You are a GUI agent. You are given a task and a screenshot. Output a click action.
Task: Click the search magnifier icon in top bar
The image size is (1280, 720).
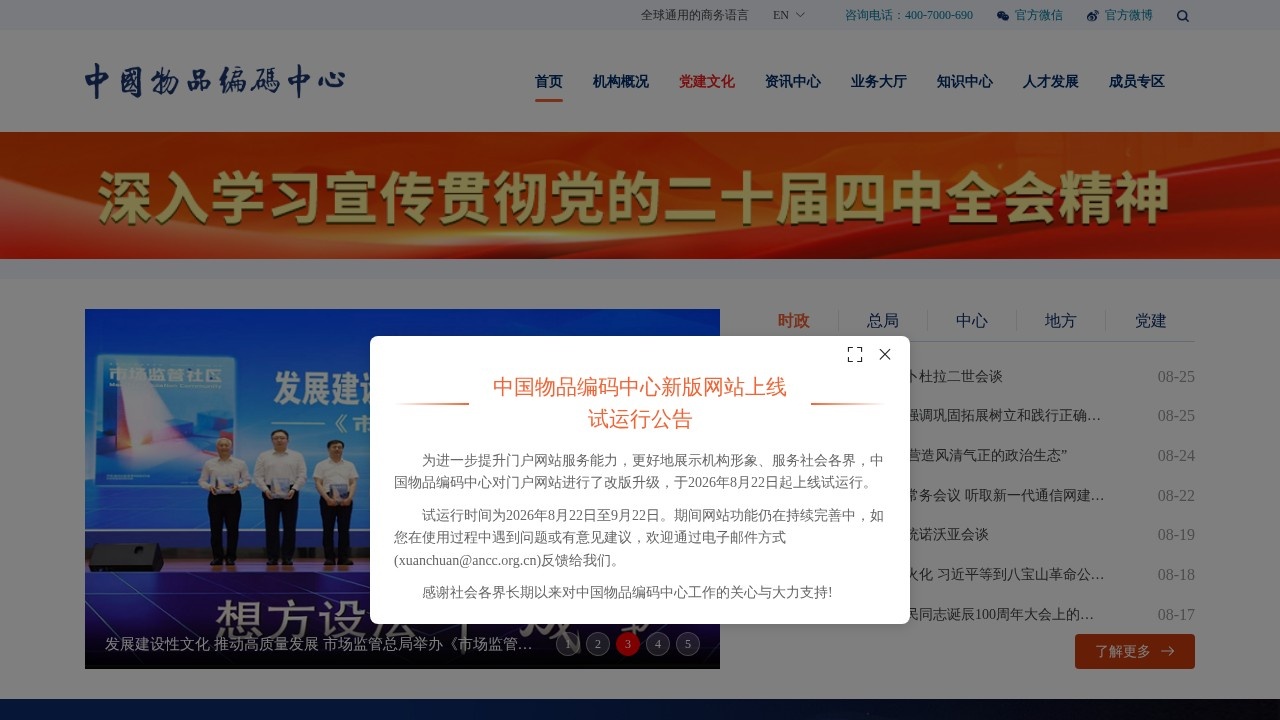[x=1183, y=15]
